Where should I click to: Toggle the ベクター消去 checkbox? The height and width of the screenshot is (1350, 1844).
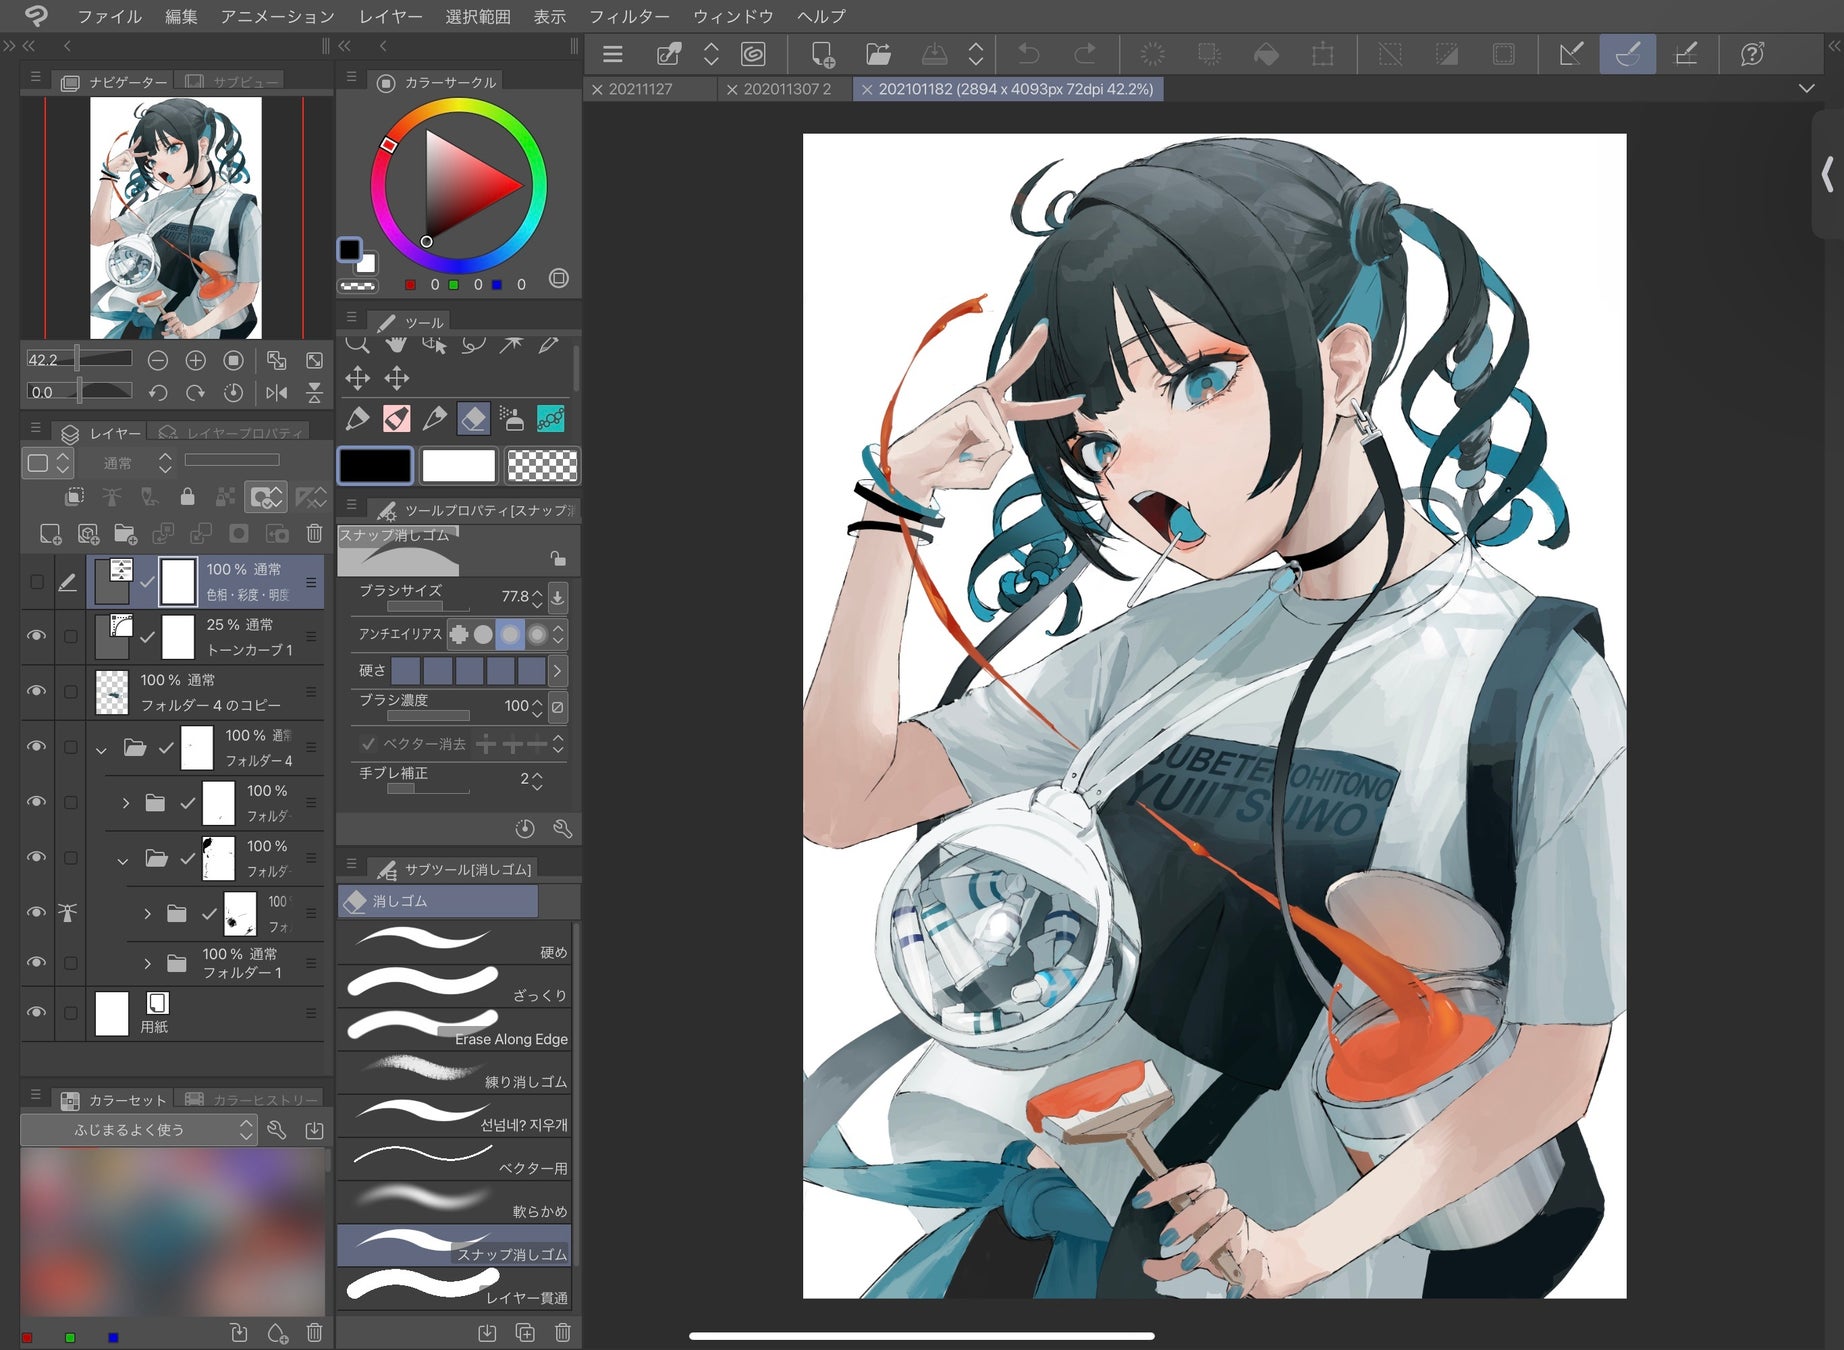(368, 744)
